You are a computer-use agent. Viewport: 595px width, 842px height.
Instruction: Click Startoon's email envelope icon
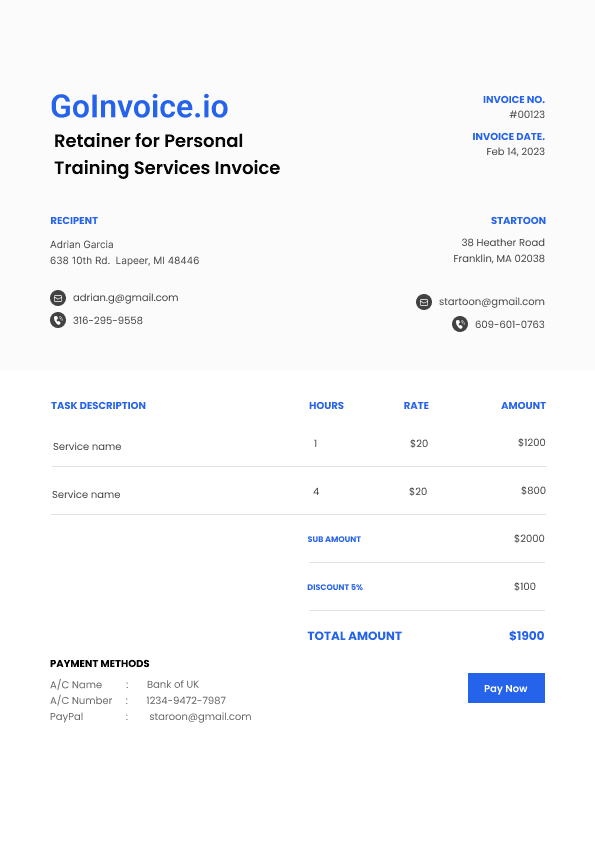coord(424,302)
